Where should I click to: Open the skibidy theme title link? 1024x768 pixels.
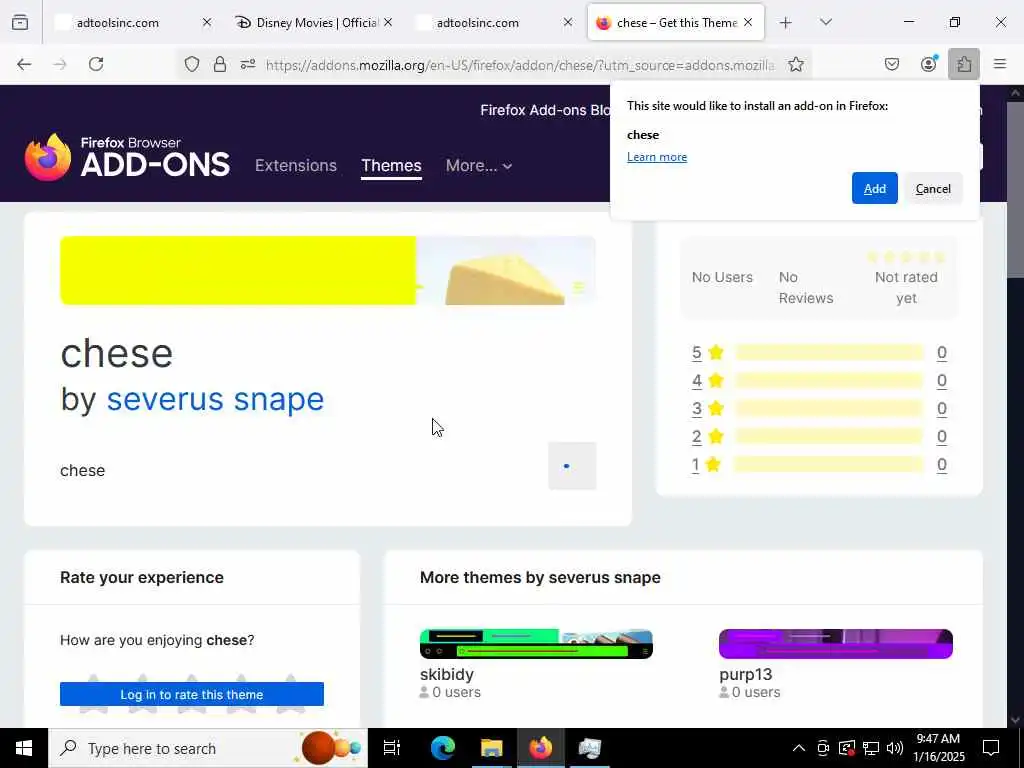(447, 674)
